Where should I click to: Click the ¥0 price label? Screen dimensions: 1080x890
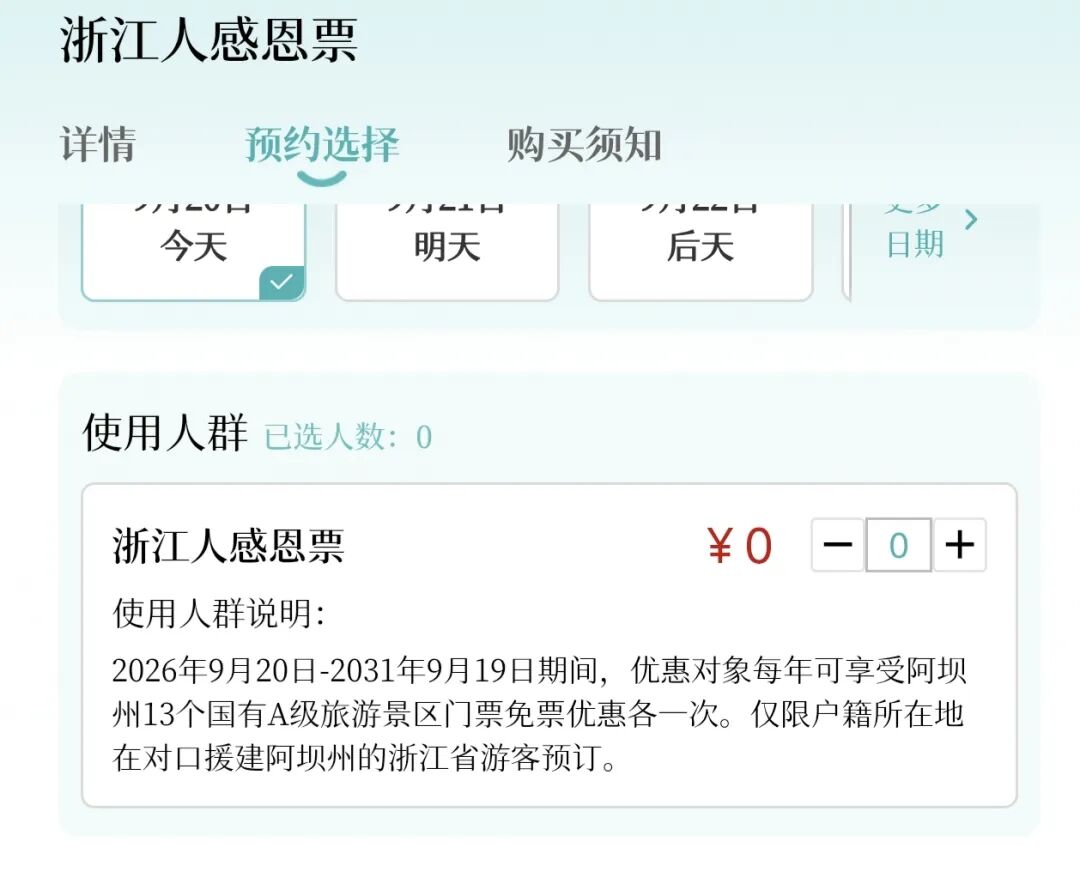tap(740, 546)
